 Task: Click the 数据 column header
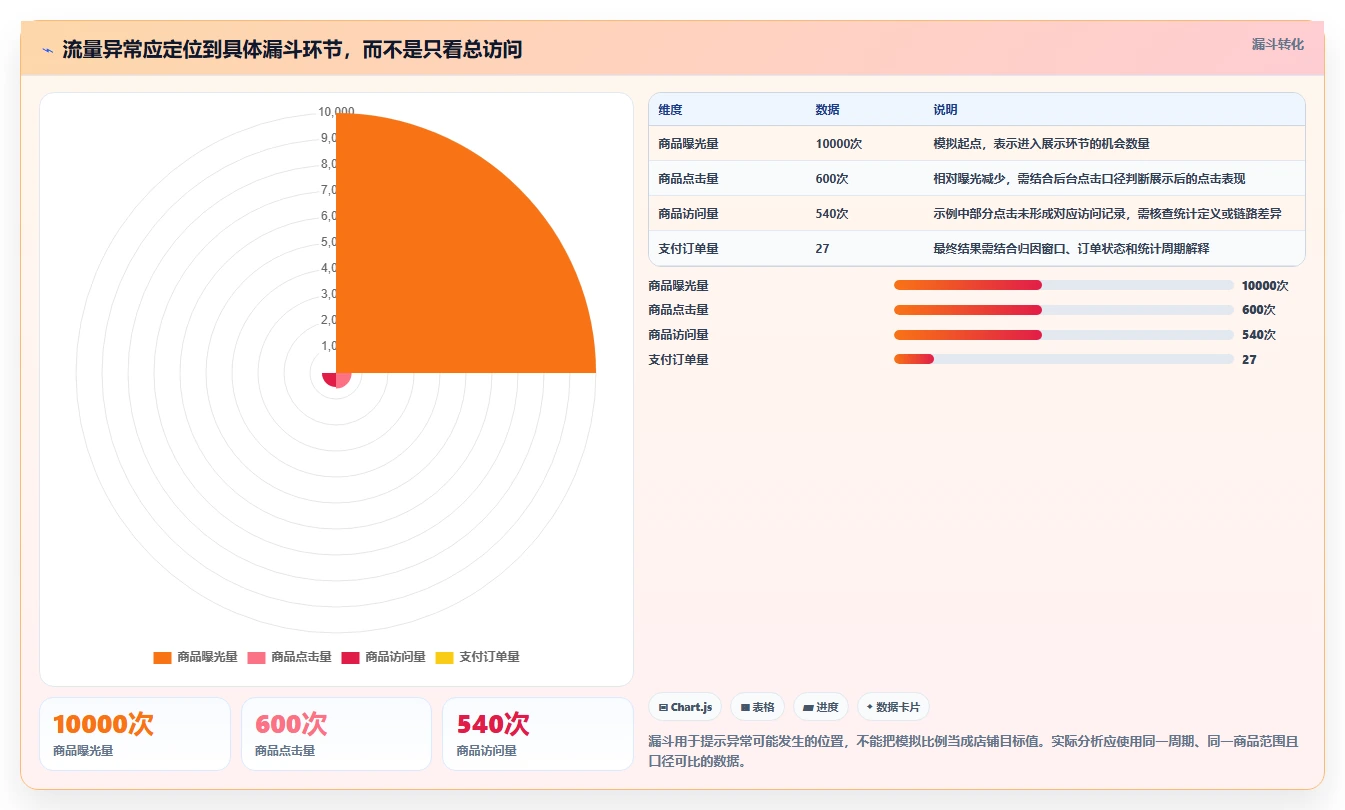click(x=827, y=110)
